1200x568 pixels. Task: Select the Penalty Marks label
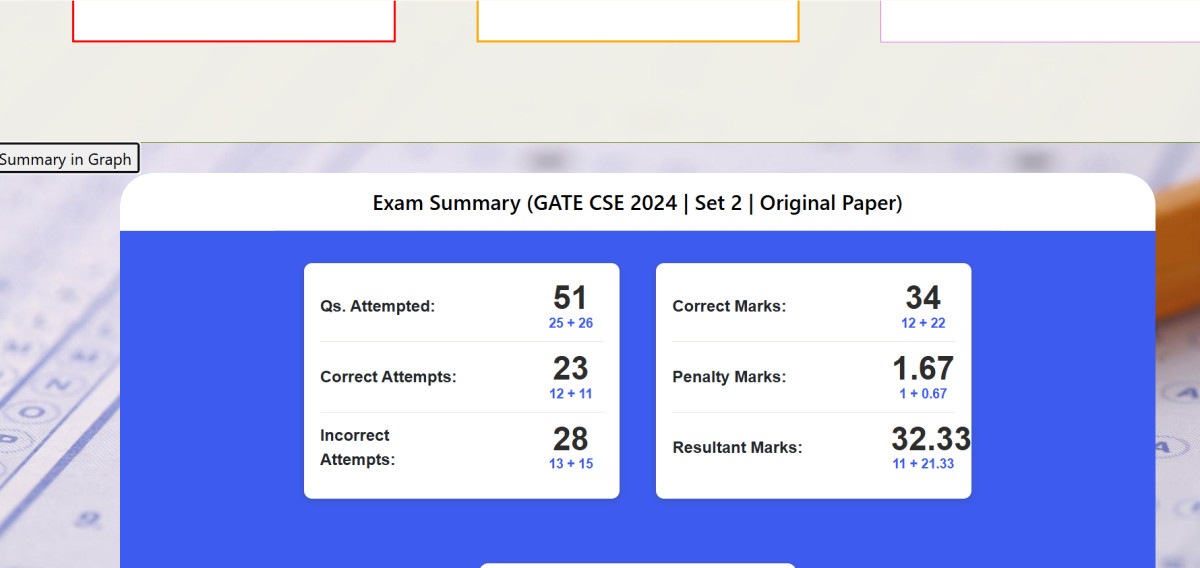point(729,377)
